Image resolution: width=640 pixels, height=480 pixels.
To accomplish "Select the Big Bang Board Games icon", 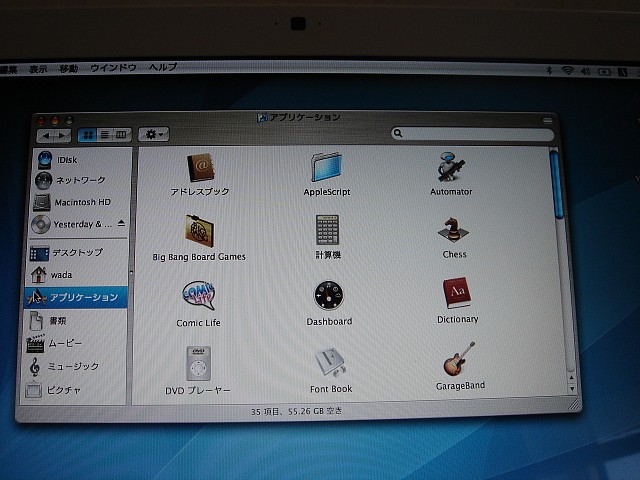I will pos(198,231).
